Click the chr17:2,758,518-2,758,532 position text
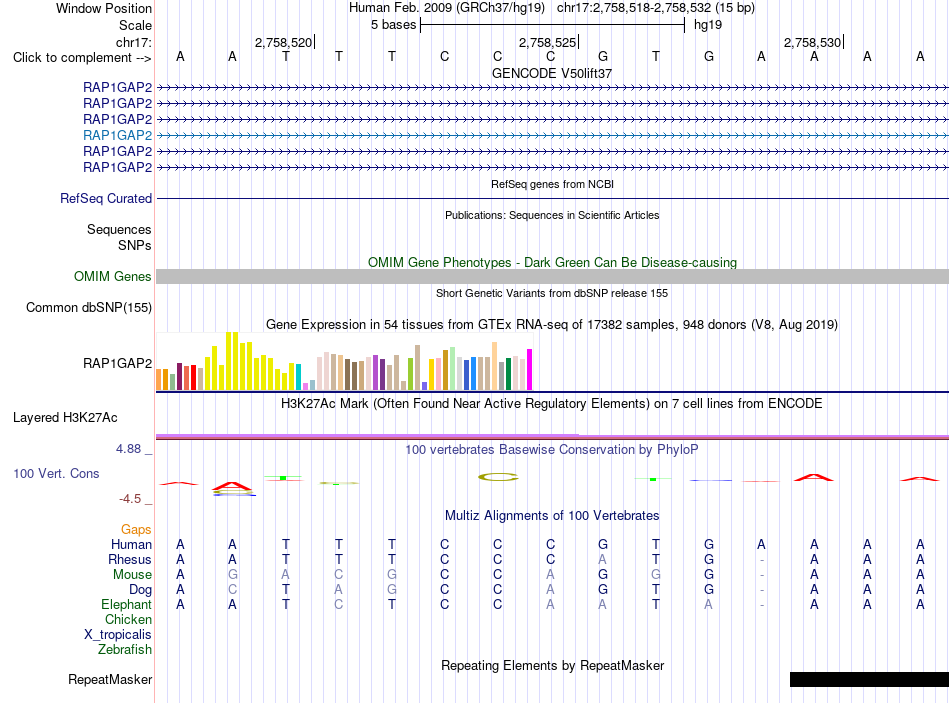Screen dimensions: 950x703 point(656,8)
